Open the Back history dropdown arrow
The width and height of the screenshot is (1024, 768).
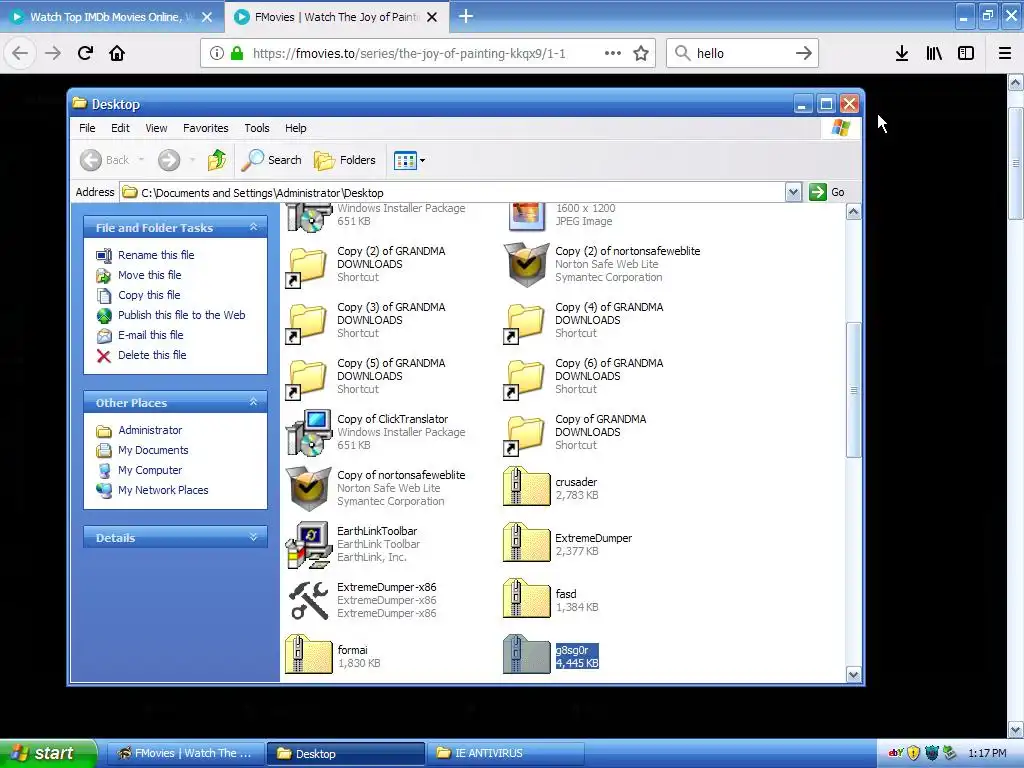(x=141, y=159)
